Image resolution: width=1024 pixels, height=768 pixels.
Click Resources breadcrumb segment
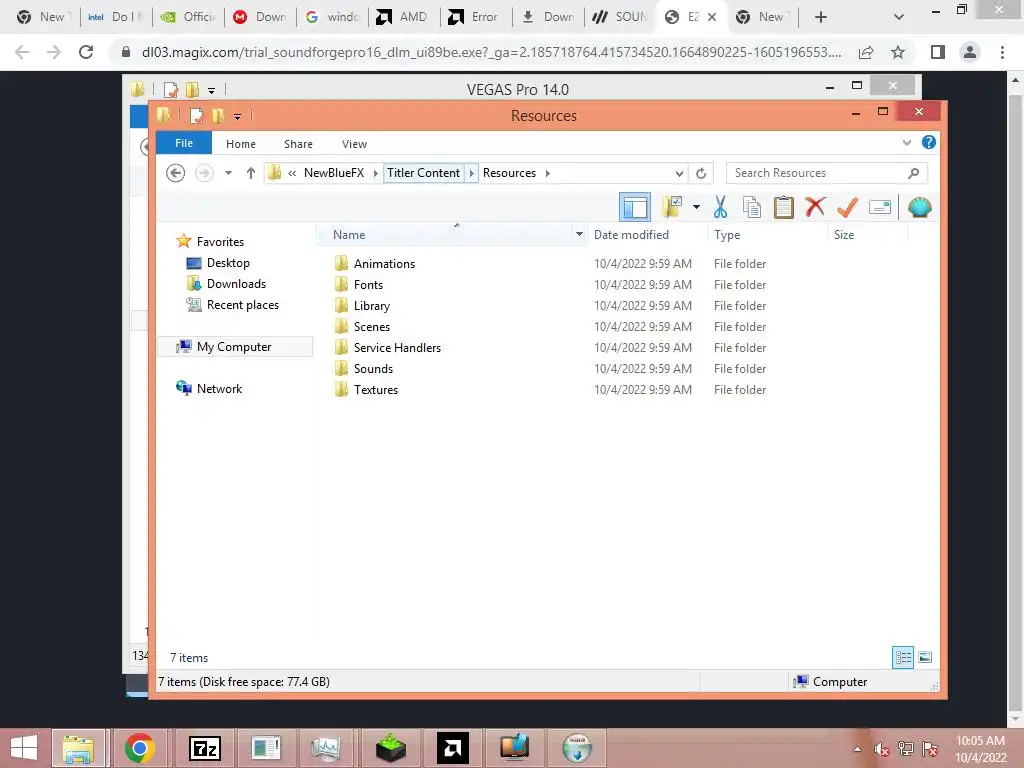[509, 173]
